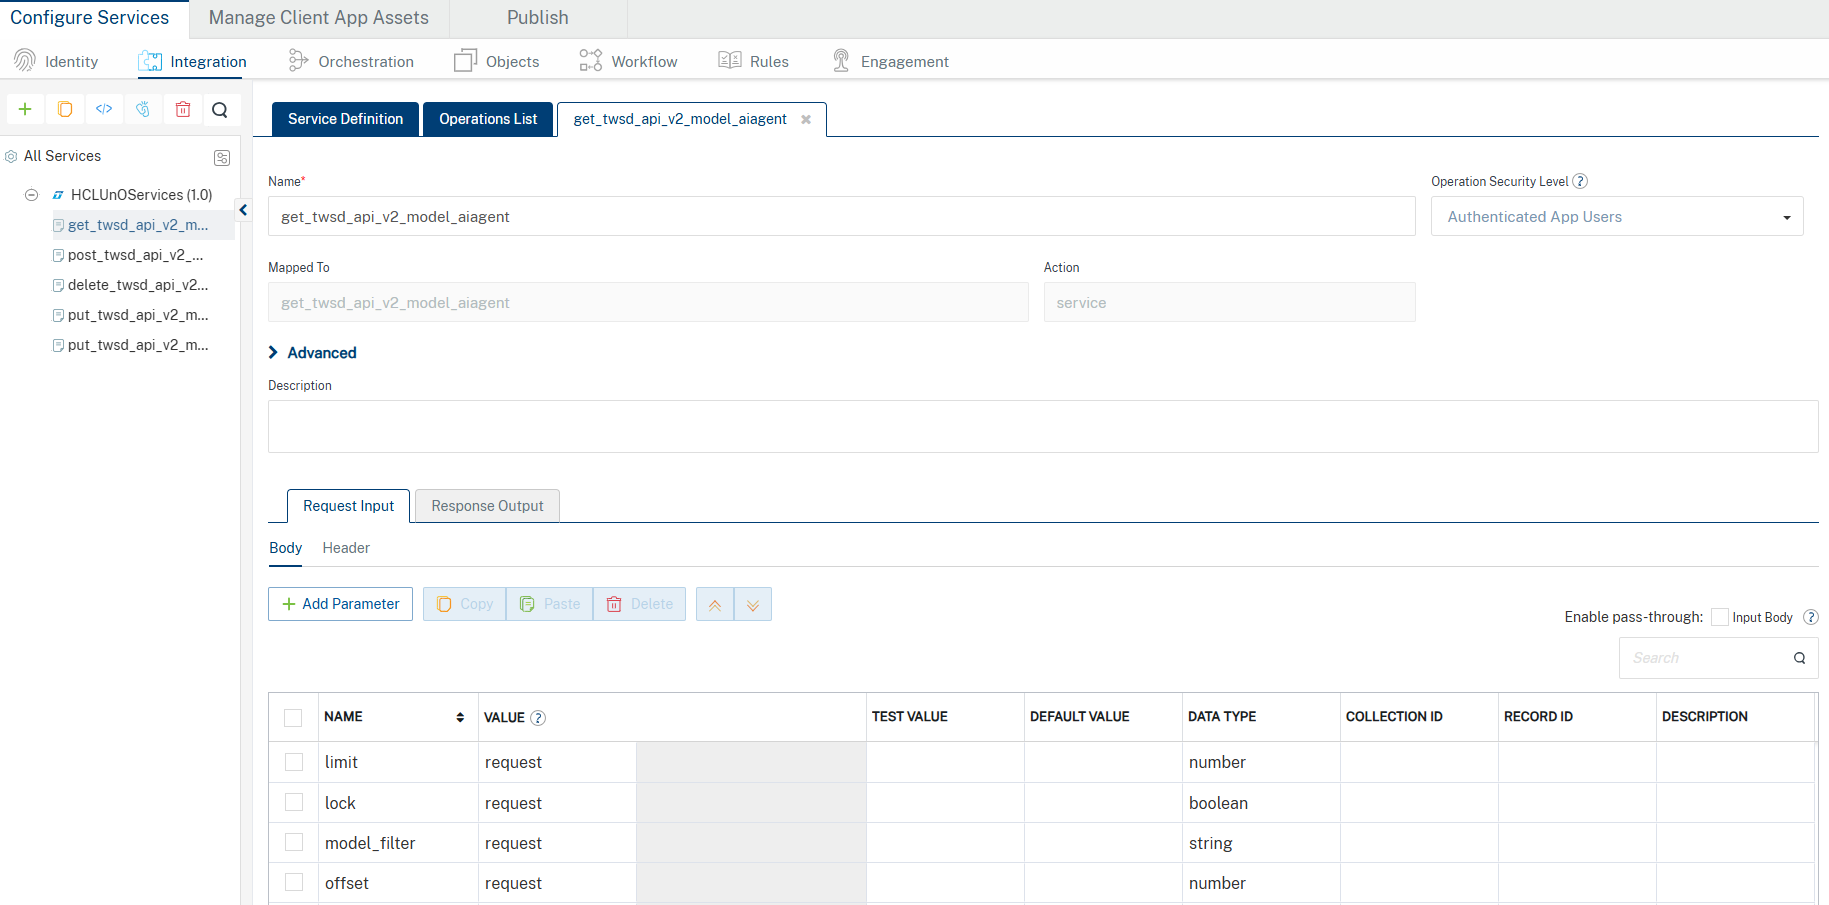The image size is (1829, 905).
Task: Click the Description text field
Action: (1042, 427)
